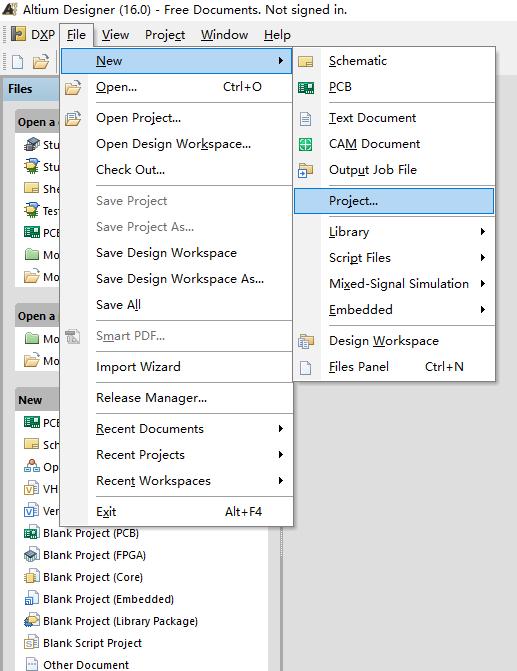This screenshot has height=671, width=517.
Task: Open the Window menu
Action: coord(224,35)
